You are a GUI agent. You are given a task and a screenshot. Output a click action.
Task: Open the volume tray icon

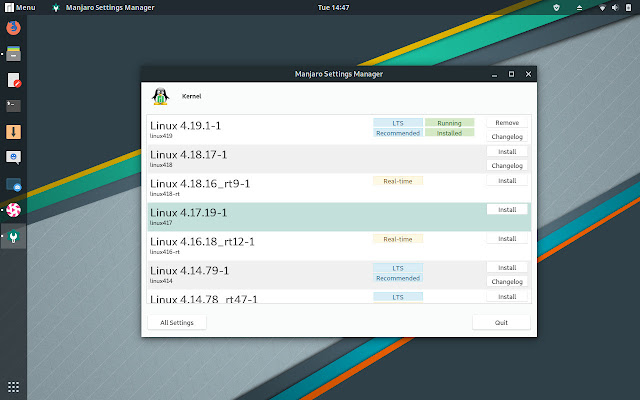coord(615,7)
